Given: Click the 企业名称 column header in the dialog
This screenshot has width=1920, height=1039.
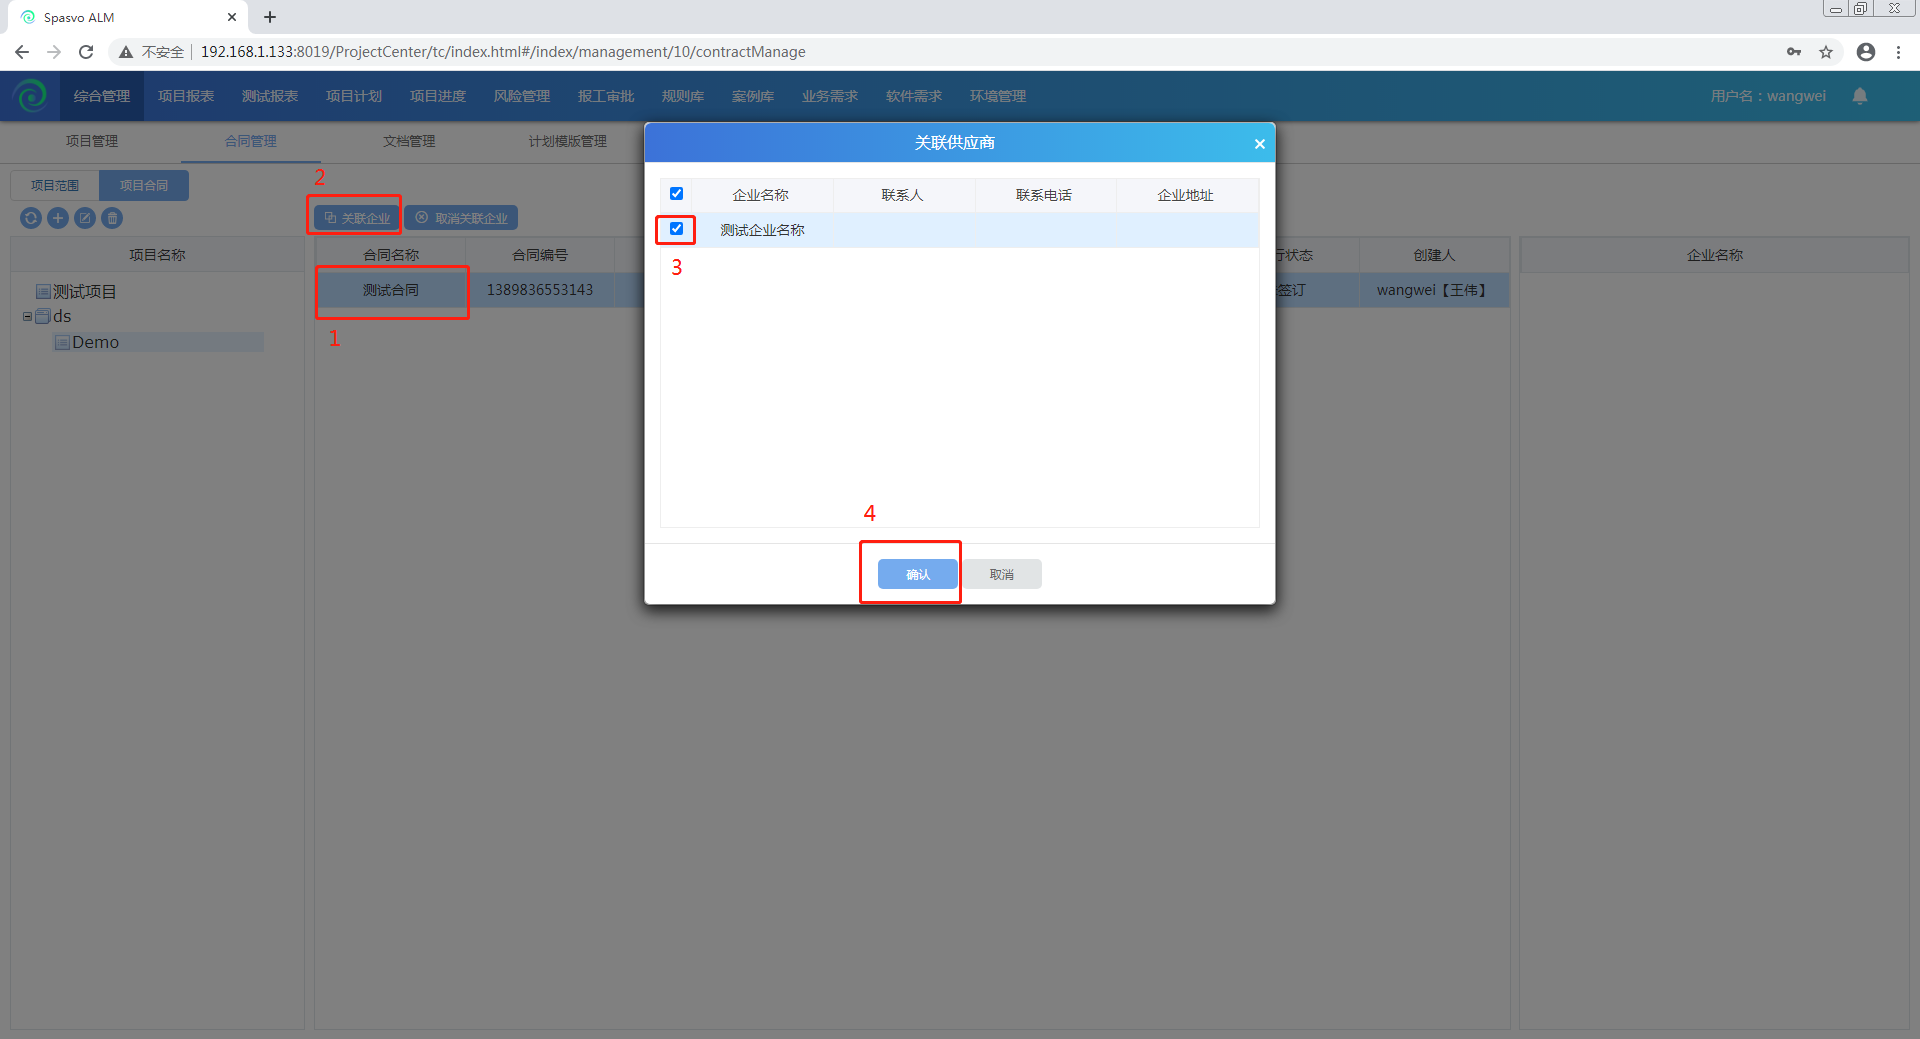Looking at the screenshot, I should 761,195.
